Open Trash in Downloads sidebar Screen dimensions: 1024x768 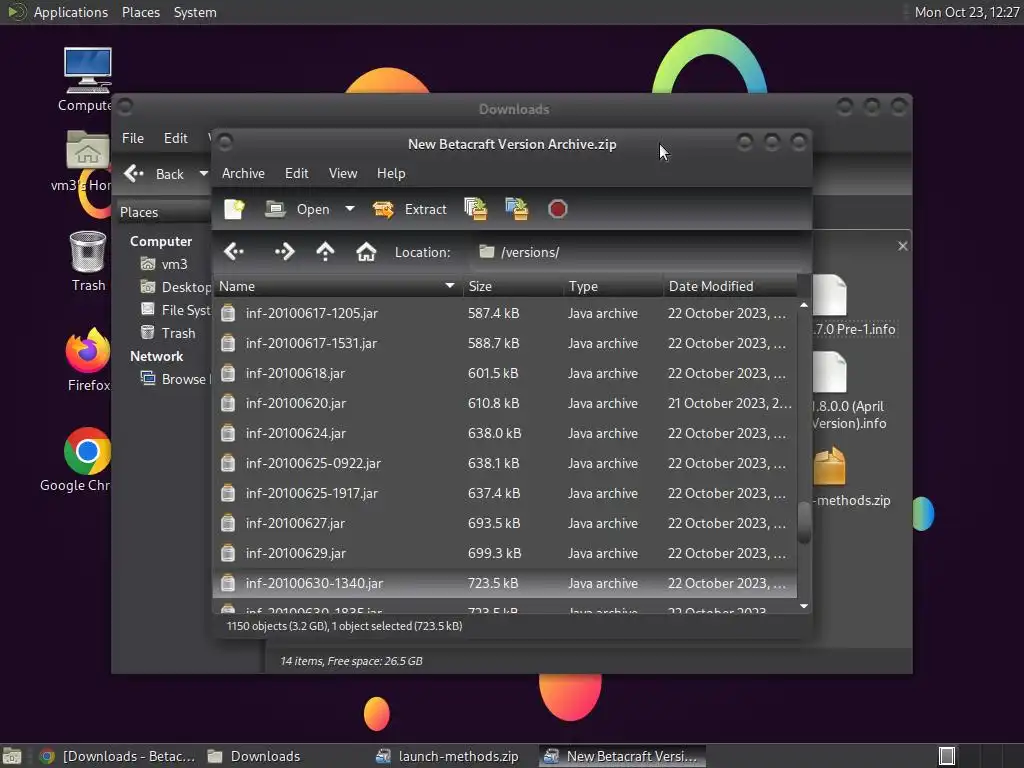click(x=168, y=333)
